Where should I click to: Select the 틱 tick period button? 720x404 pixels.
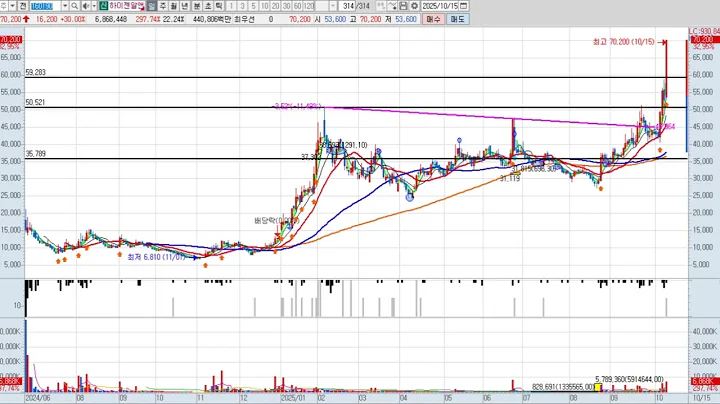click(219, 6)
